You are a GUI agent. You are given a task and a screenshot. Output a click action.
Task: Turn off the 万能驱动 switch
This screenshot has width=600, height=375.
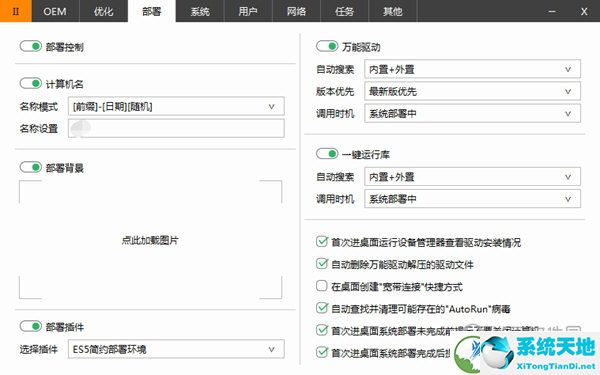click(x=327, y=46)
